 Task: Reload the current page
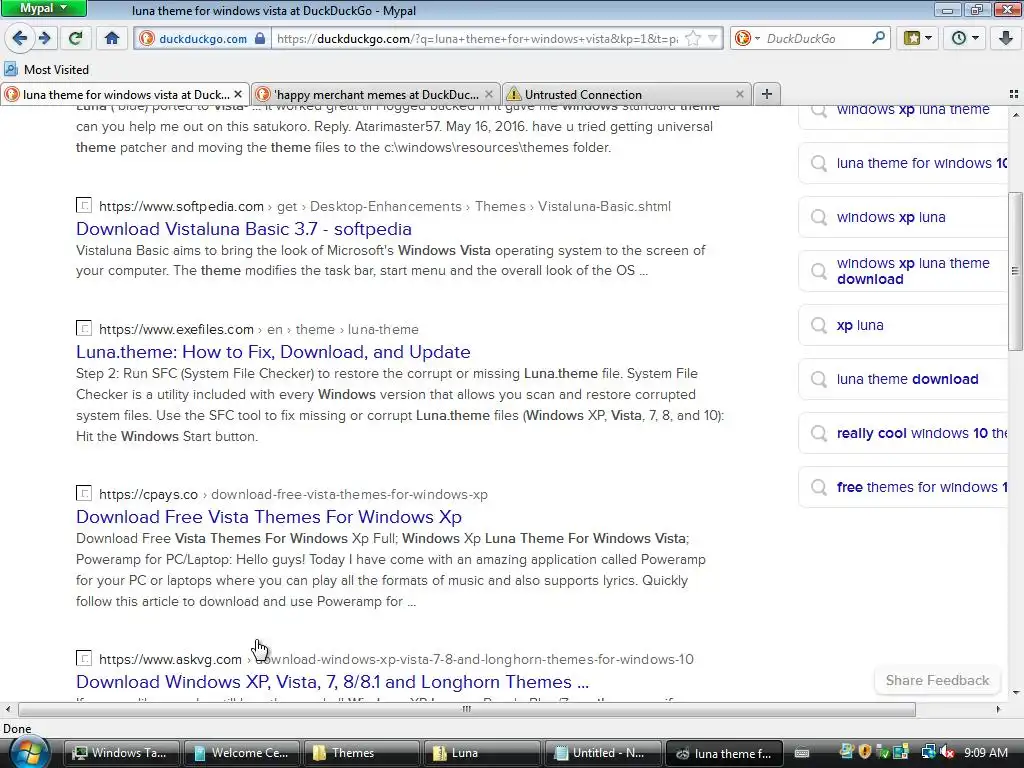tap(75, 39)
